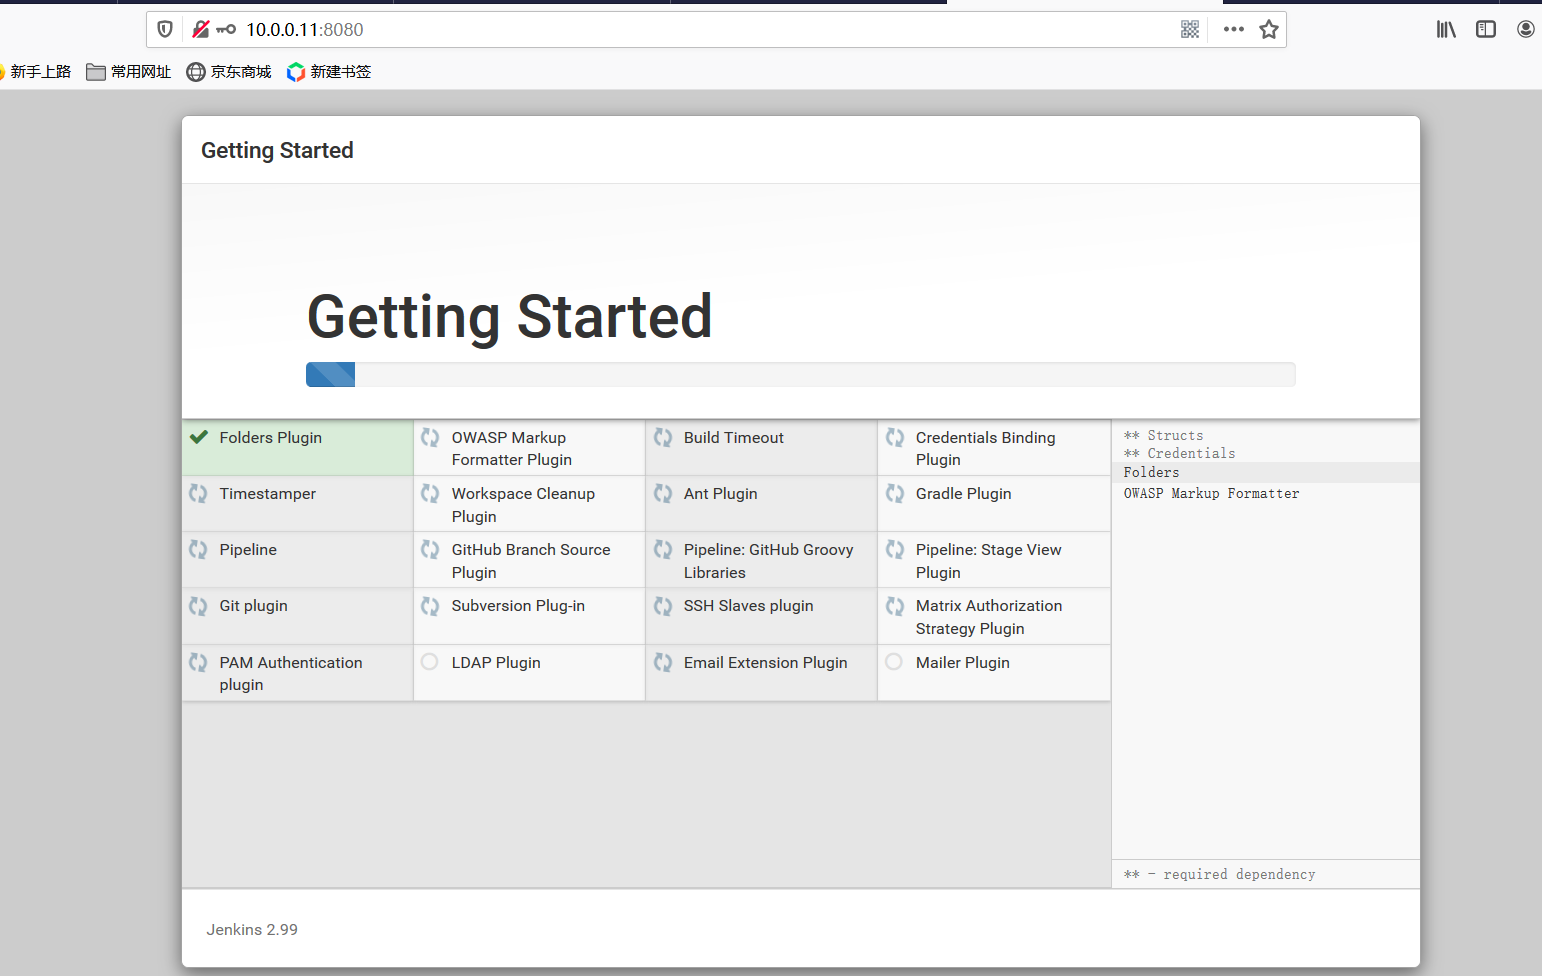Open the 新建书签 bookmark

point(329,72)
